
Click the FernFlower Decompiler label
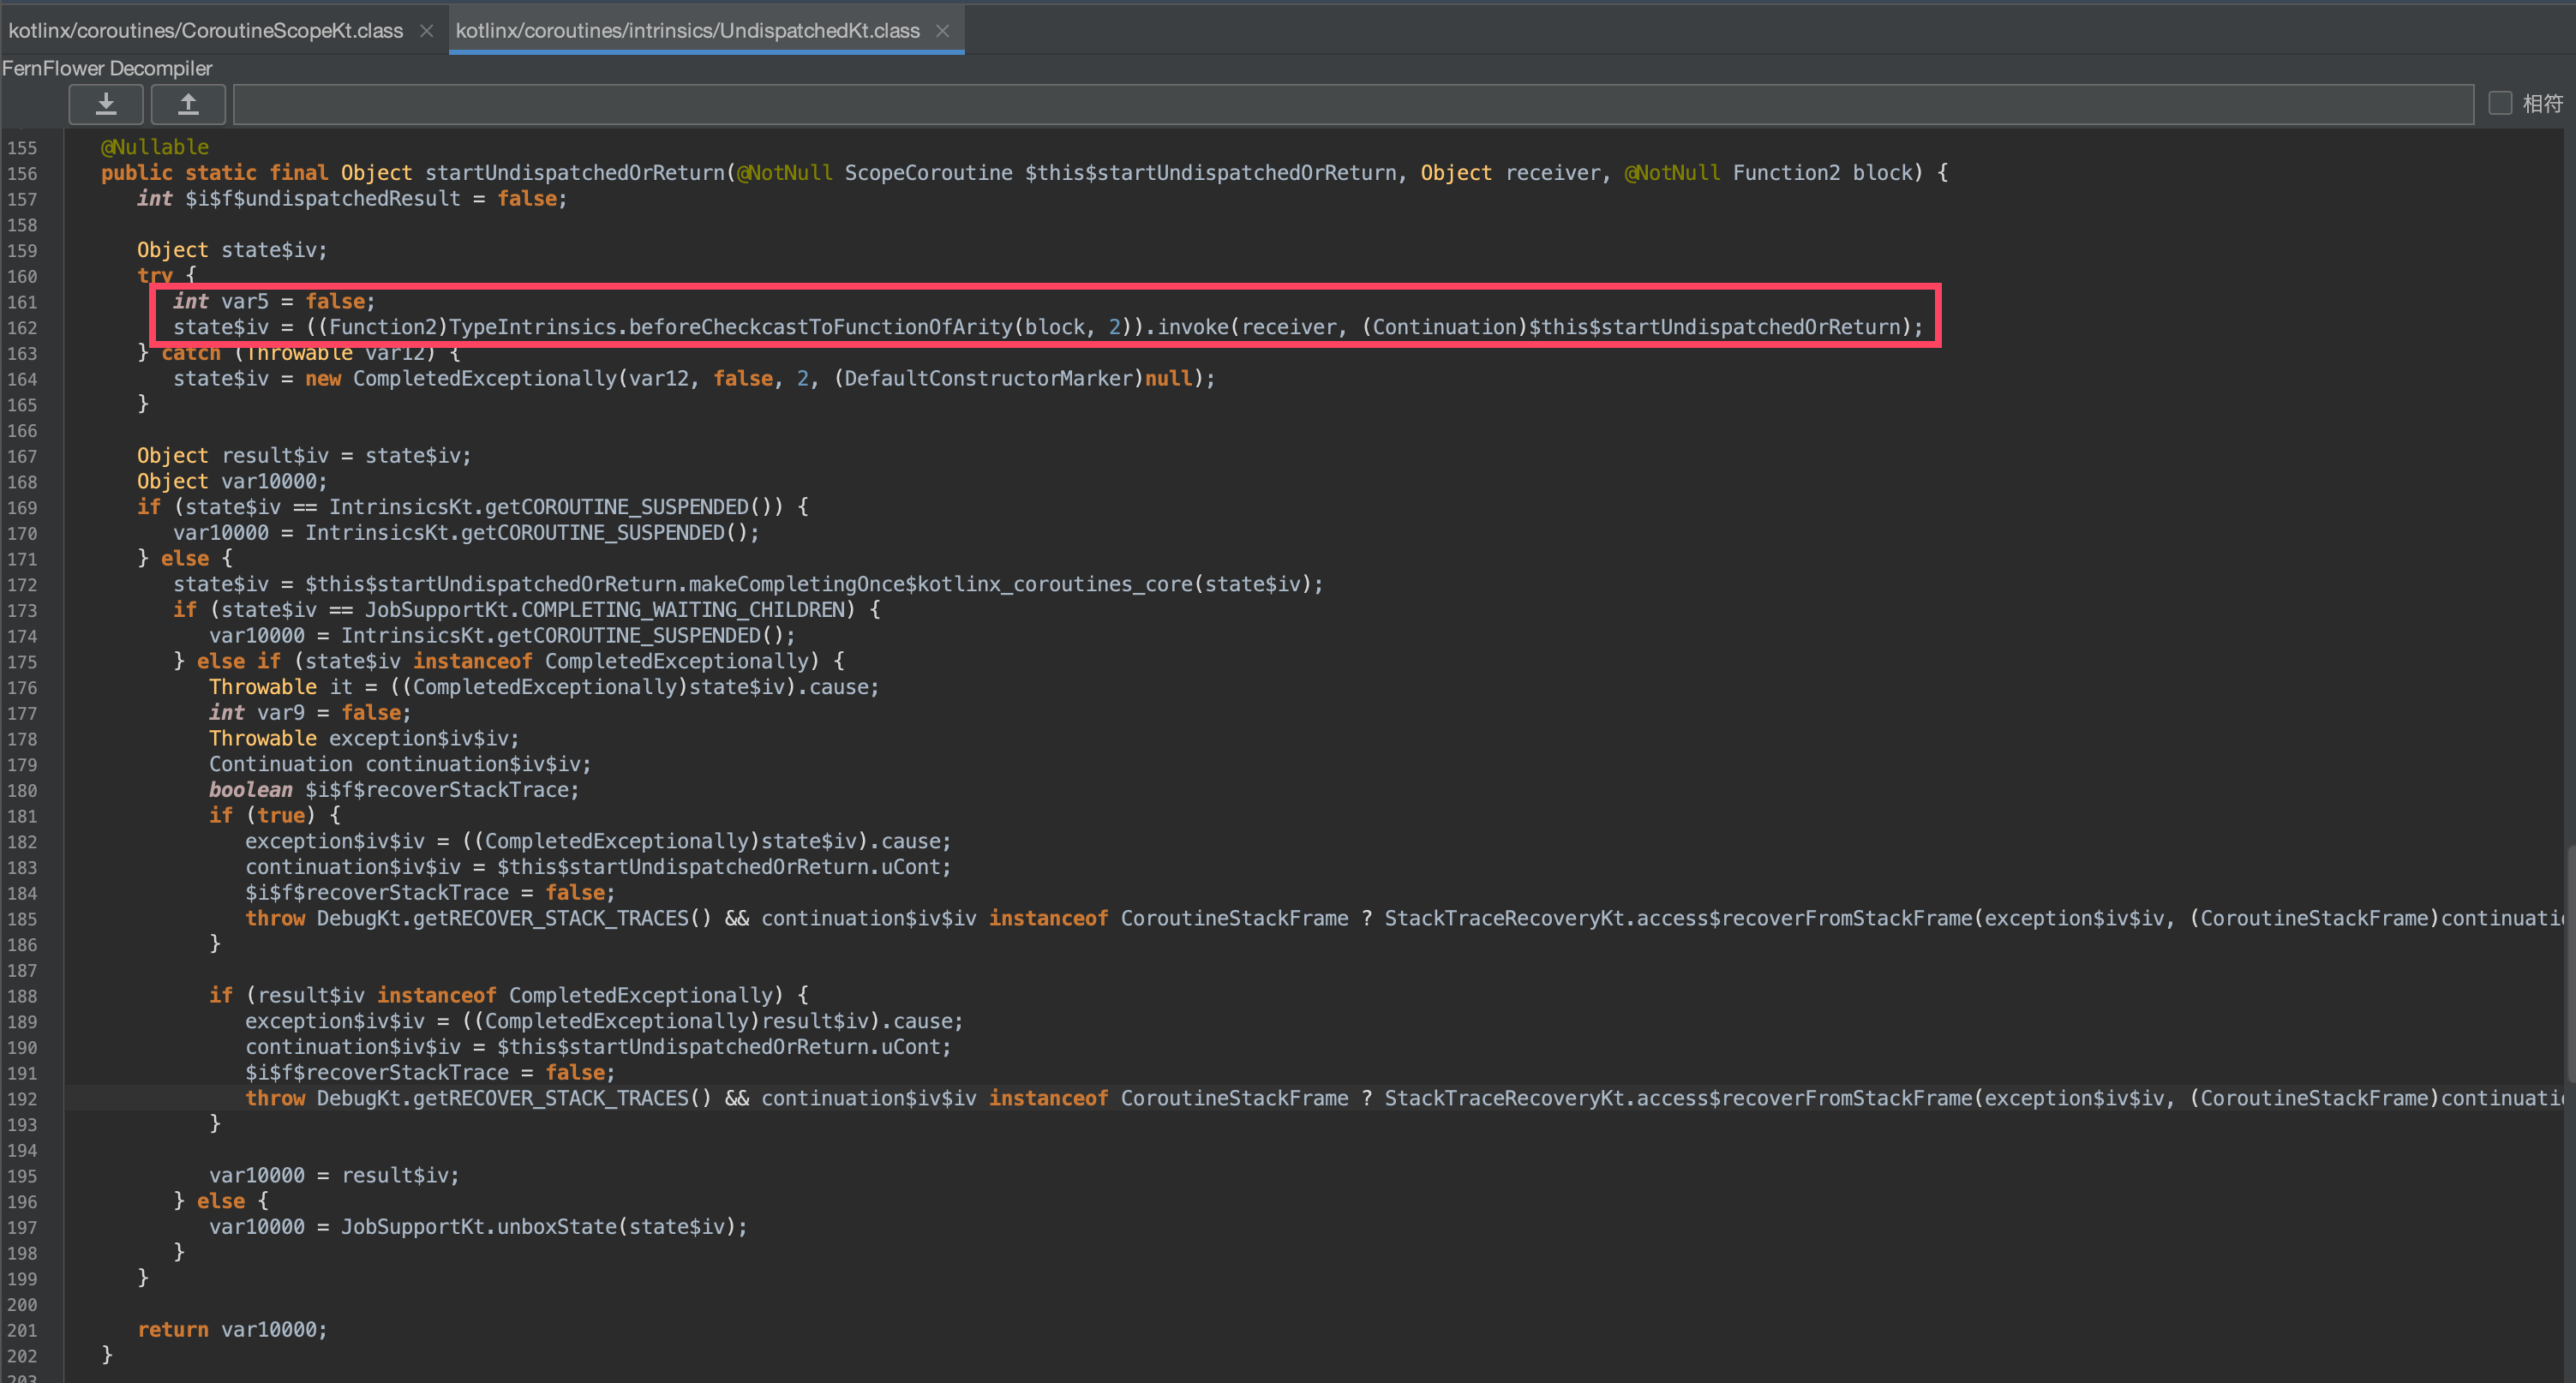click(107, 68)
